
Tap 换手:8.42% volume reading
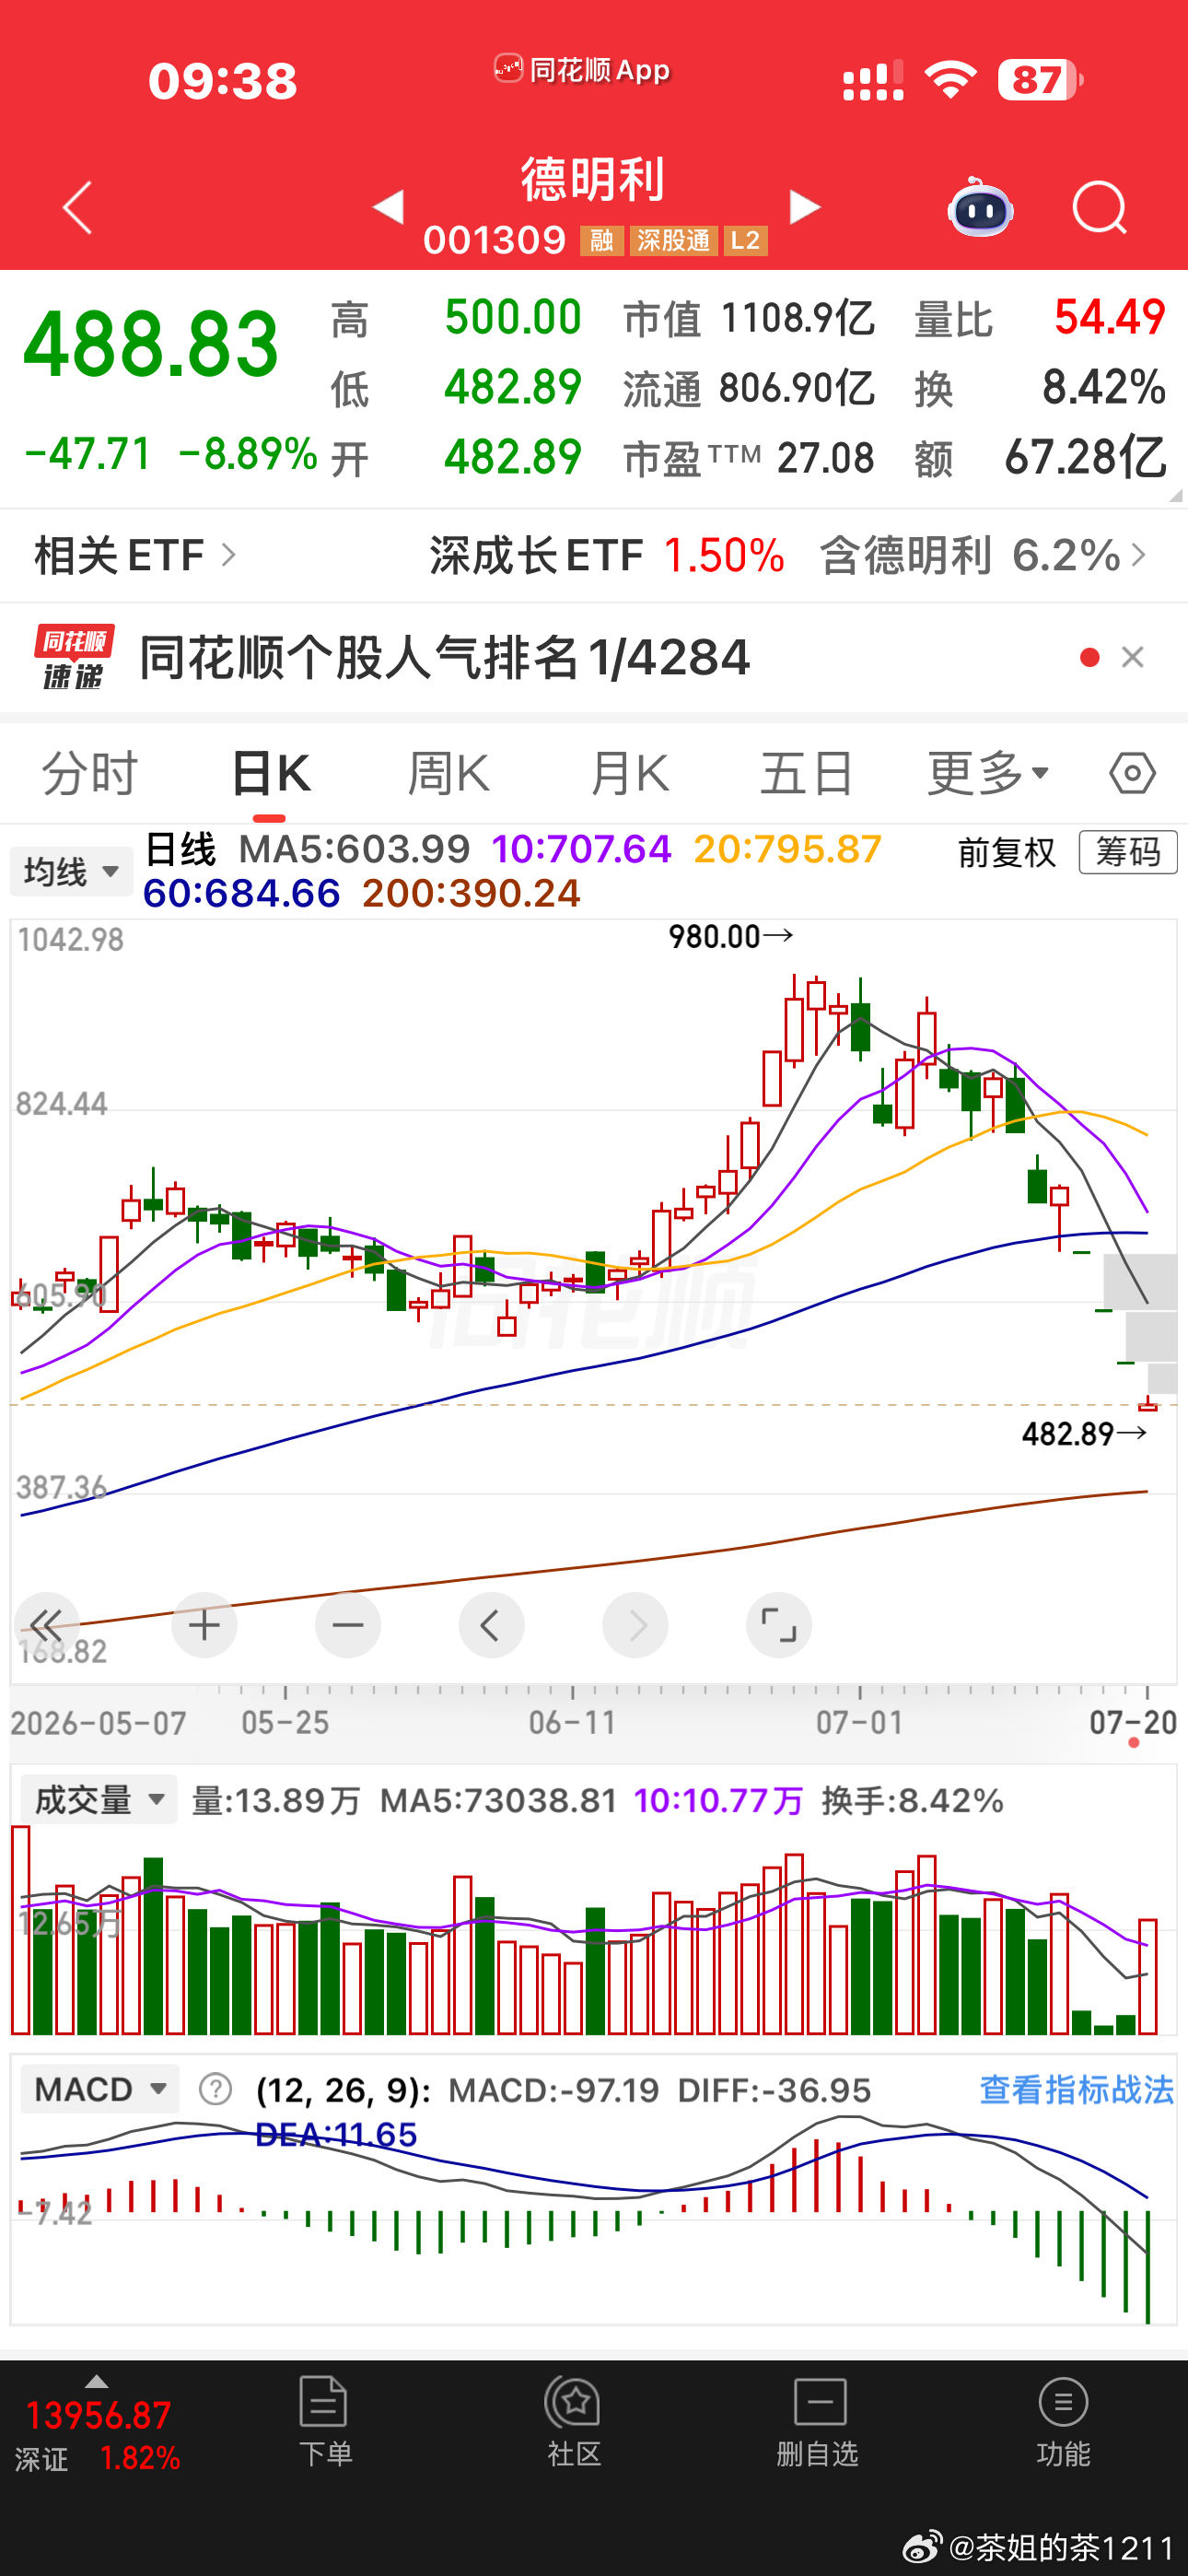[912, 1801]
